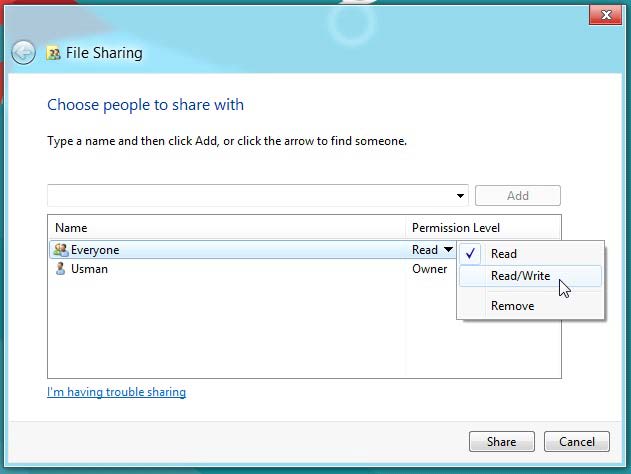Click the Choose people to share with heading
Viewport: 631px width, 474px height.
[145, 105]
